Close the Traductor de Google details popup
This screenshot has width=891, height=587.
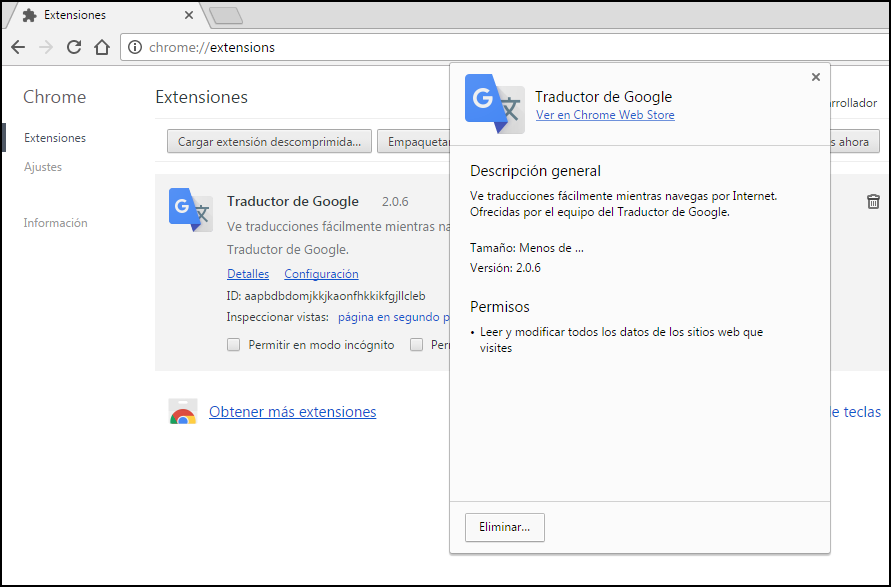[816, 77]
